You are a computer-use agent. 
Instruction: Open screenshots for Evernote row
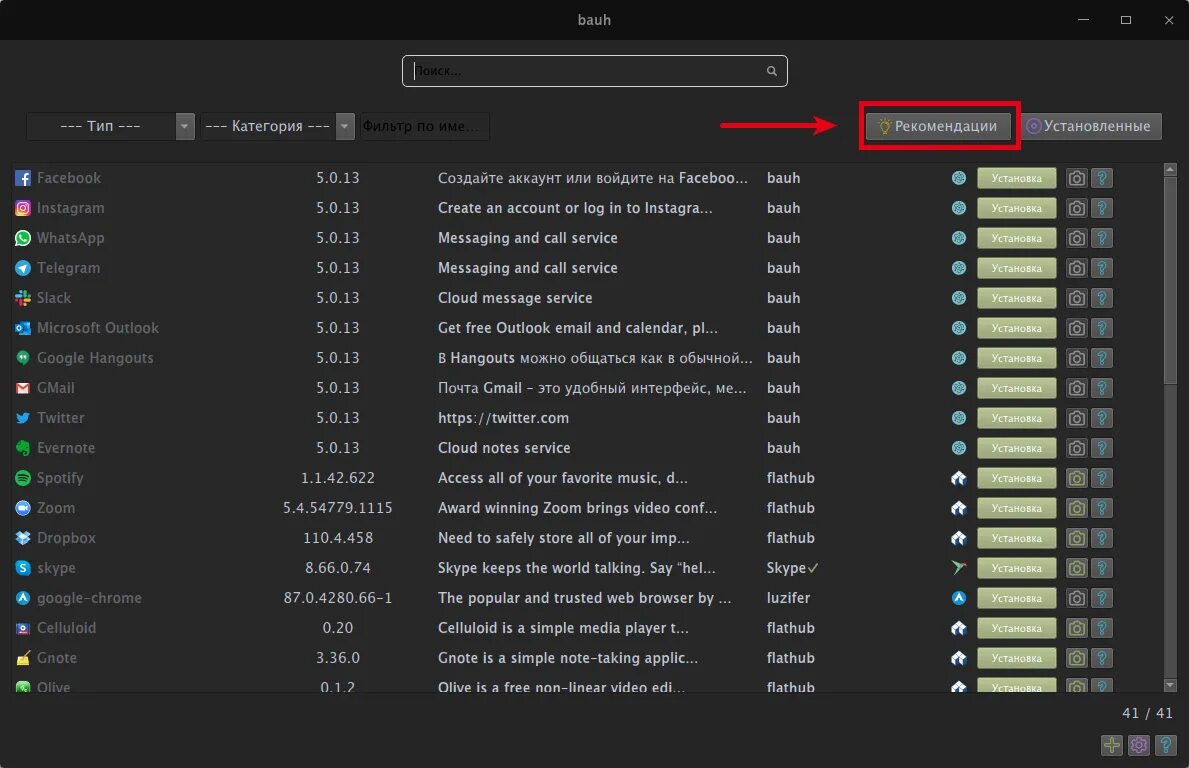(1076, 448)
